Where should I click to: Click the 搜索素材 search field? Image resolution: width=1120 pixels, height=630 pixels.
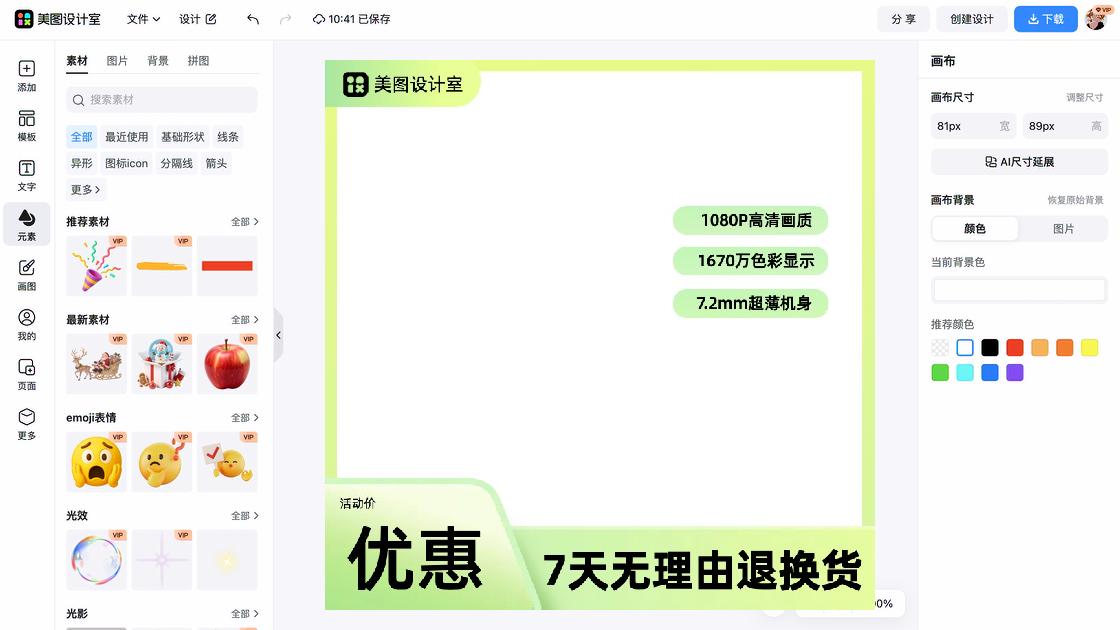point(160,100)
